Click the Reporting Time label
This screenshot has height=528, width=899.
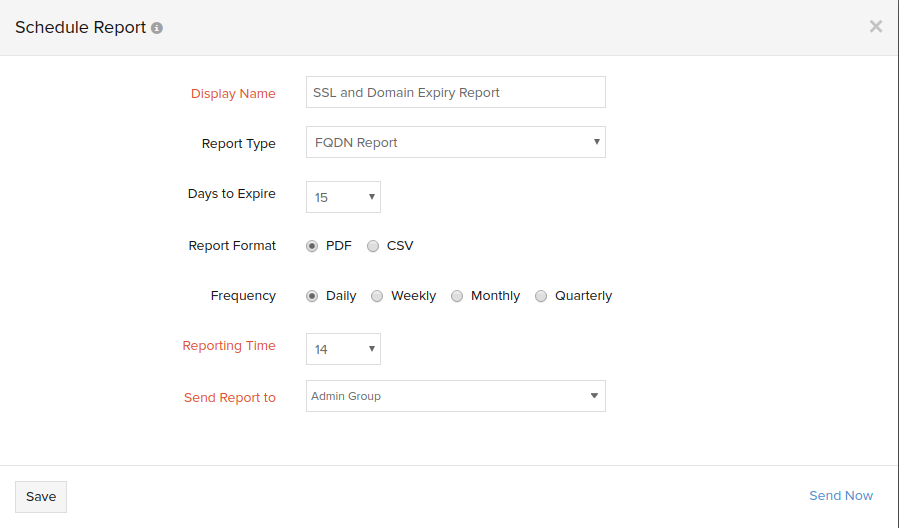pyautogui.click(x=228, y=345)
